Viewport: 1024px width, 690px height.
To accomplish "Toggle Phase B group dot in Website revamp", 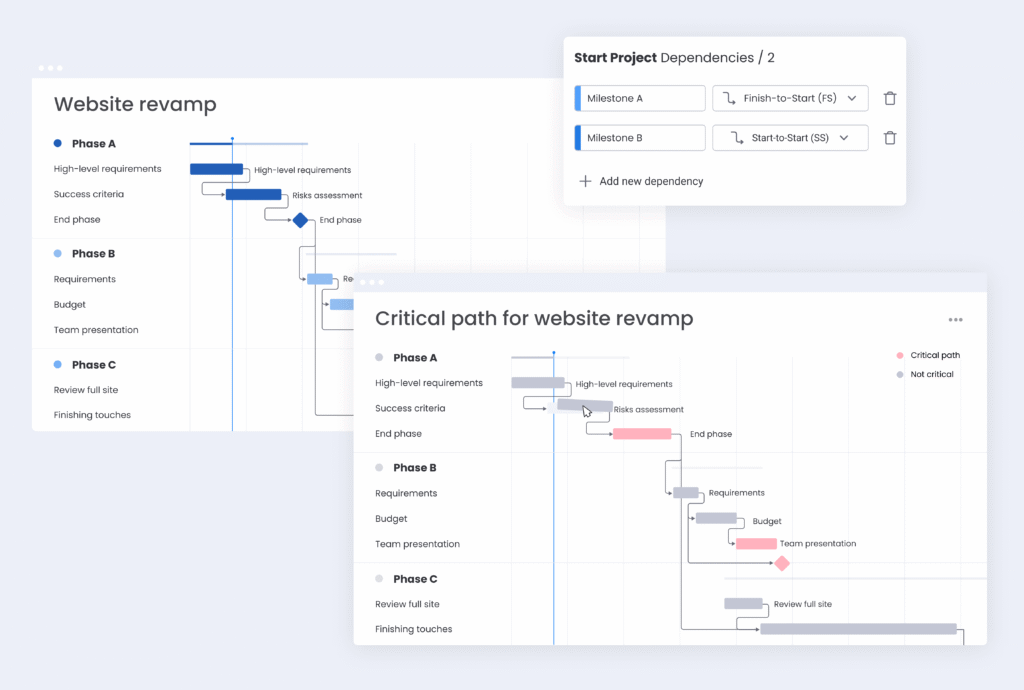I will click(58, 254).
